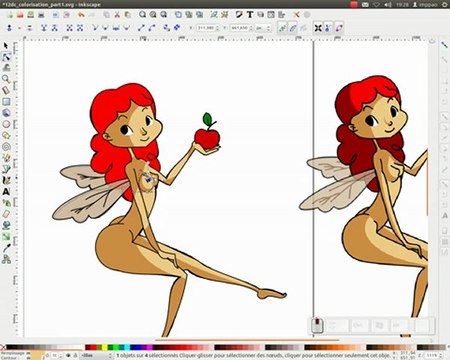
Task: Select the 3D box tool
Action: pyautogui.click(x=6, y=113)
